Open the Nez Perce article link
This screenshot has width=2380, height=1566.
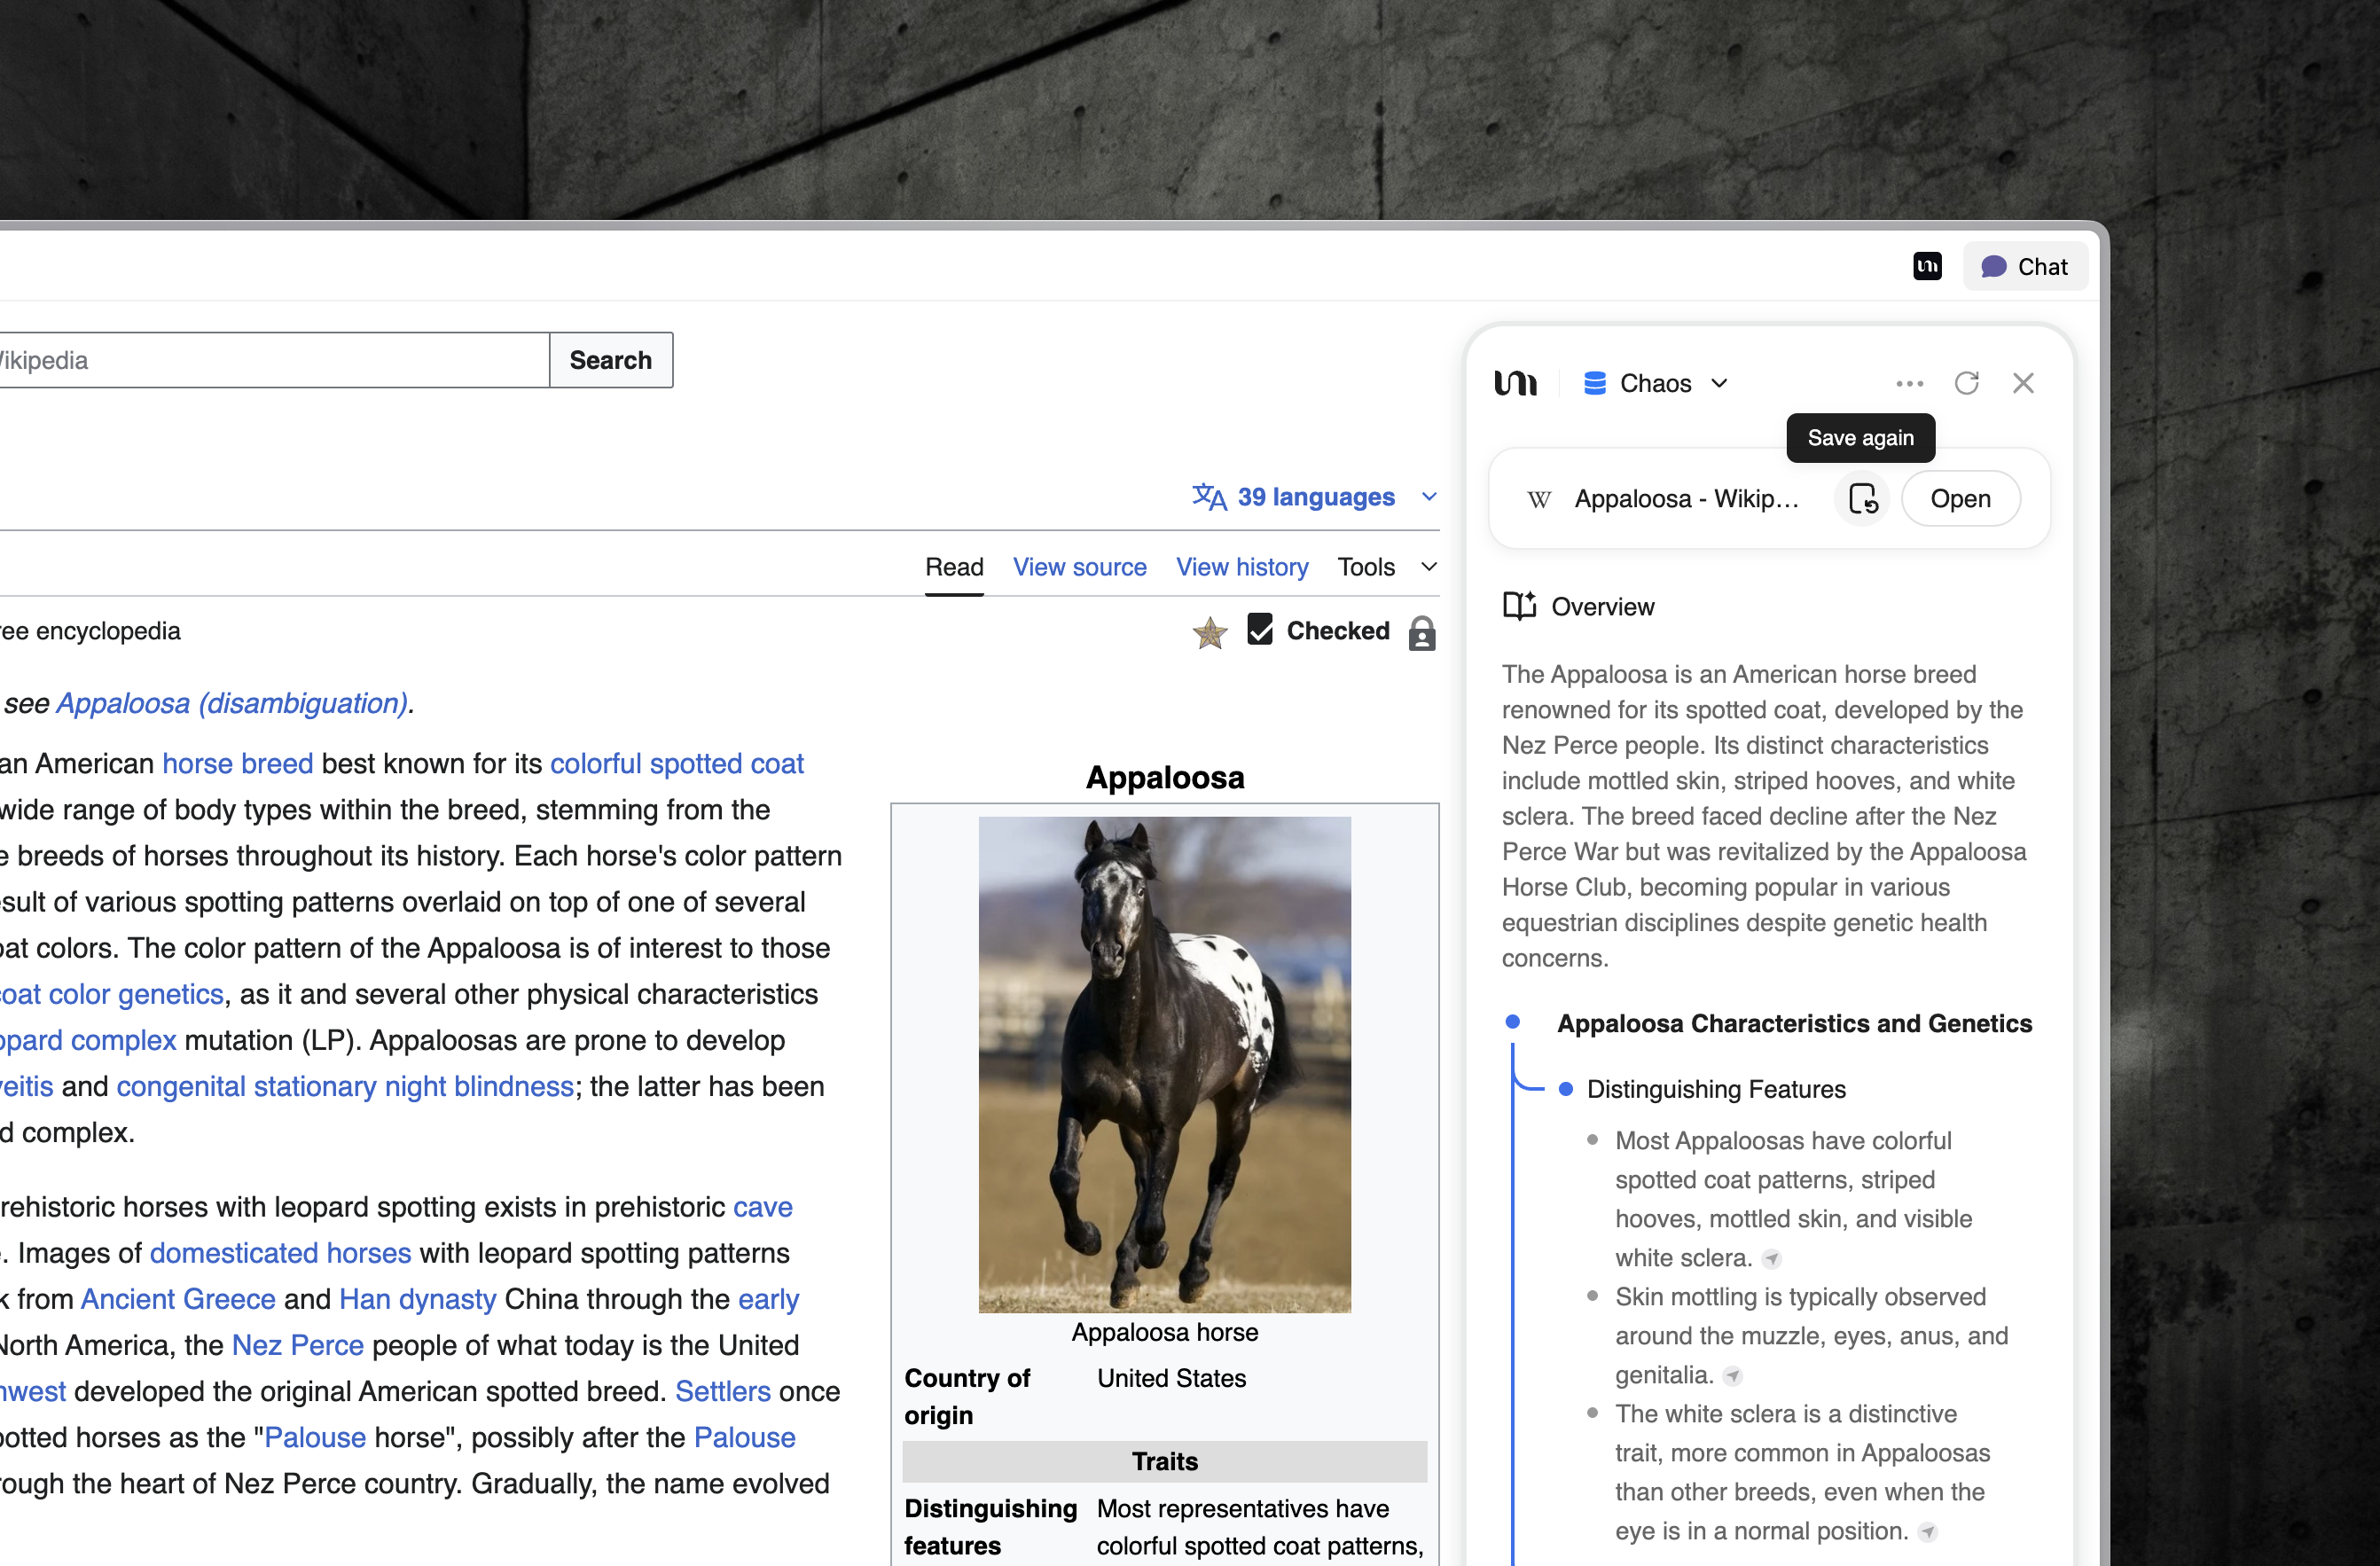(x=297, y=1345)
